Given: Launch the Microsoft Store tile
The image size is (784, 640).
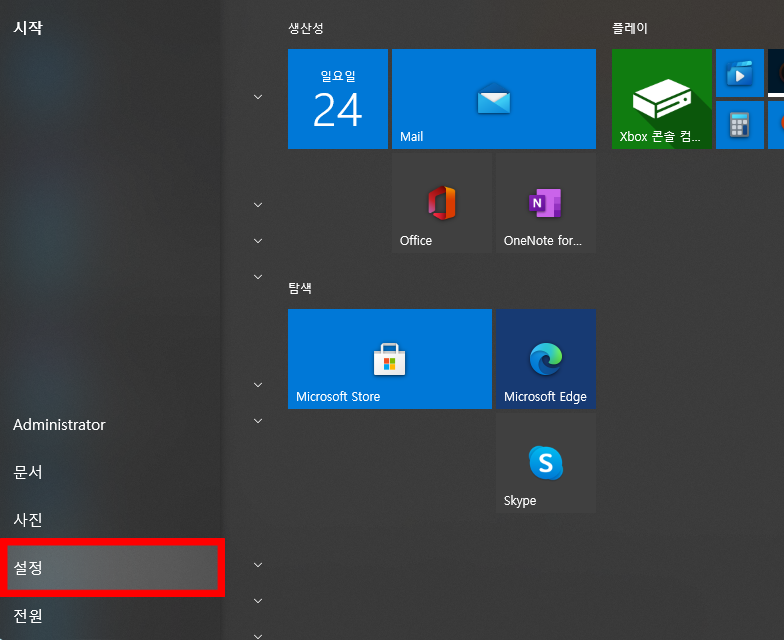Looking at the screenshot, I should coord(390,358).
